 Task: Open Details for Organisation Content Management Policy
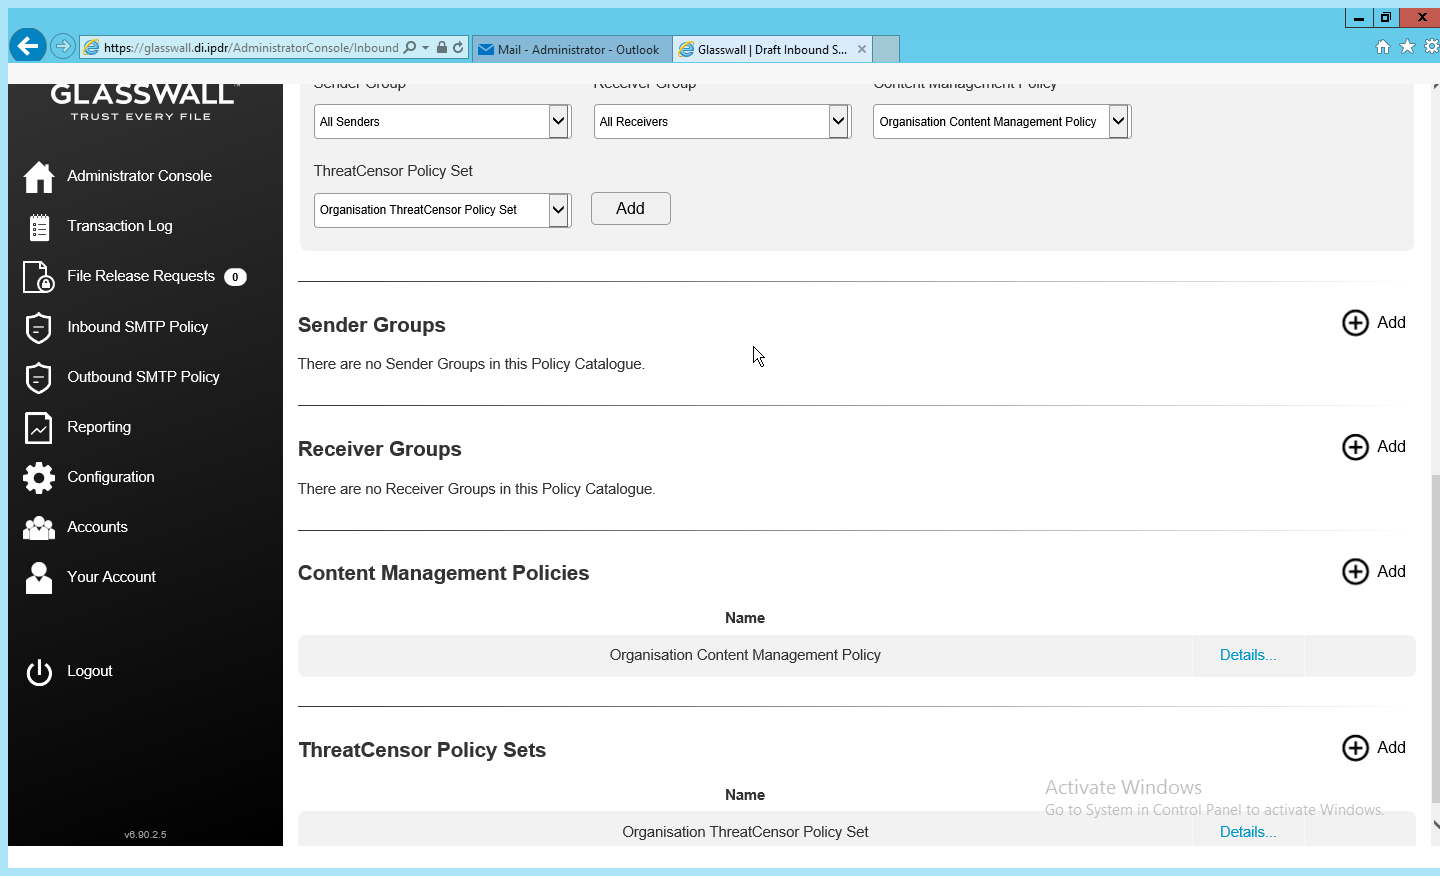click(x=1247, y=655)
